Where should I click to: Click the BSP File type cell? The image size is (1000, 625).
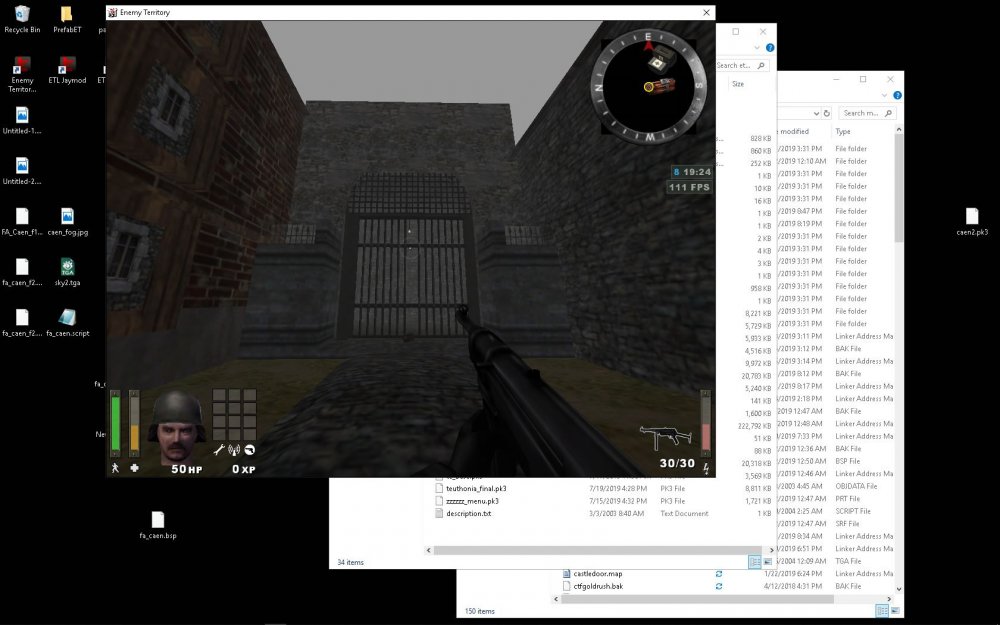pyautogui.click(x=848, y=461)
